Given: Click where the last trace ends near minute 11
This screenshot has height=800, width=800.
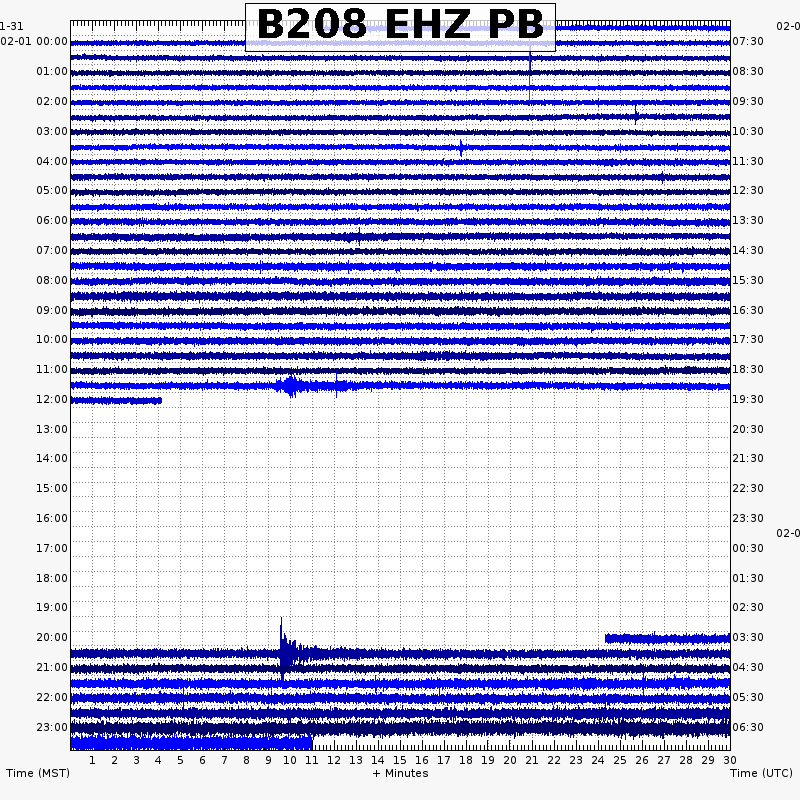Looking at the screenshot, I should [311, 742].
